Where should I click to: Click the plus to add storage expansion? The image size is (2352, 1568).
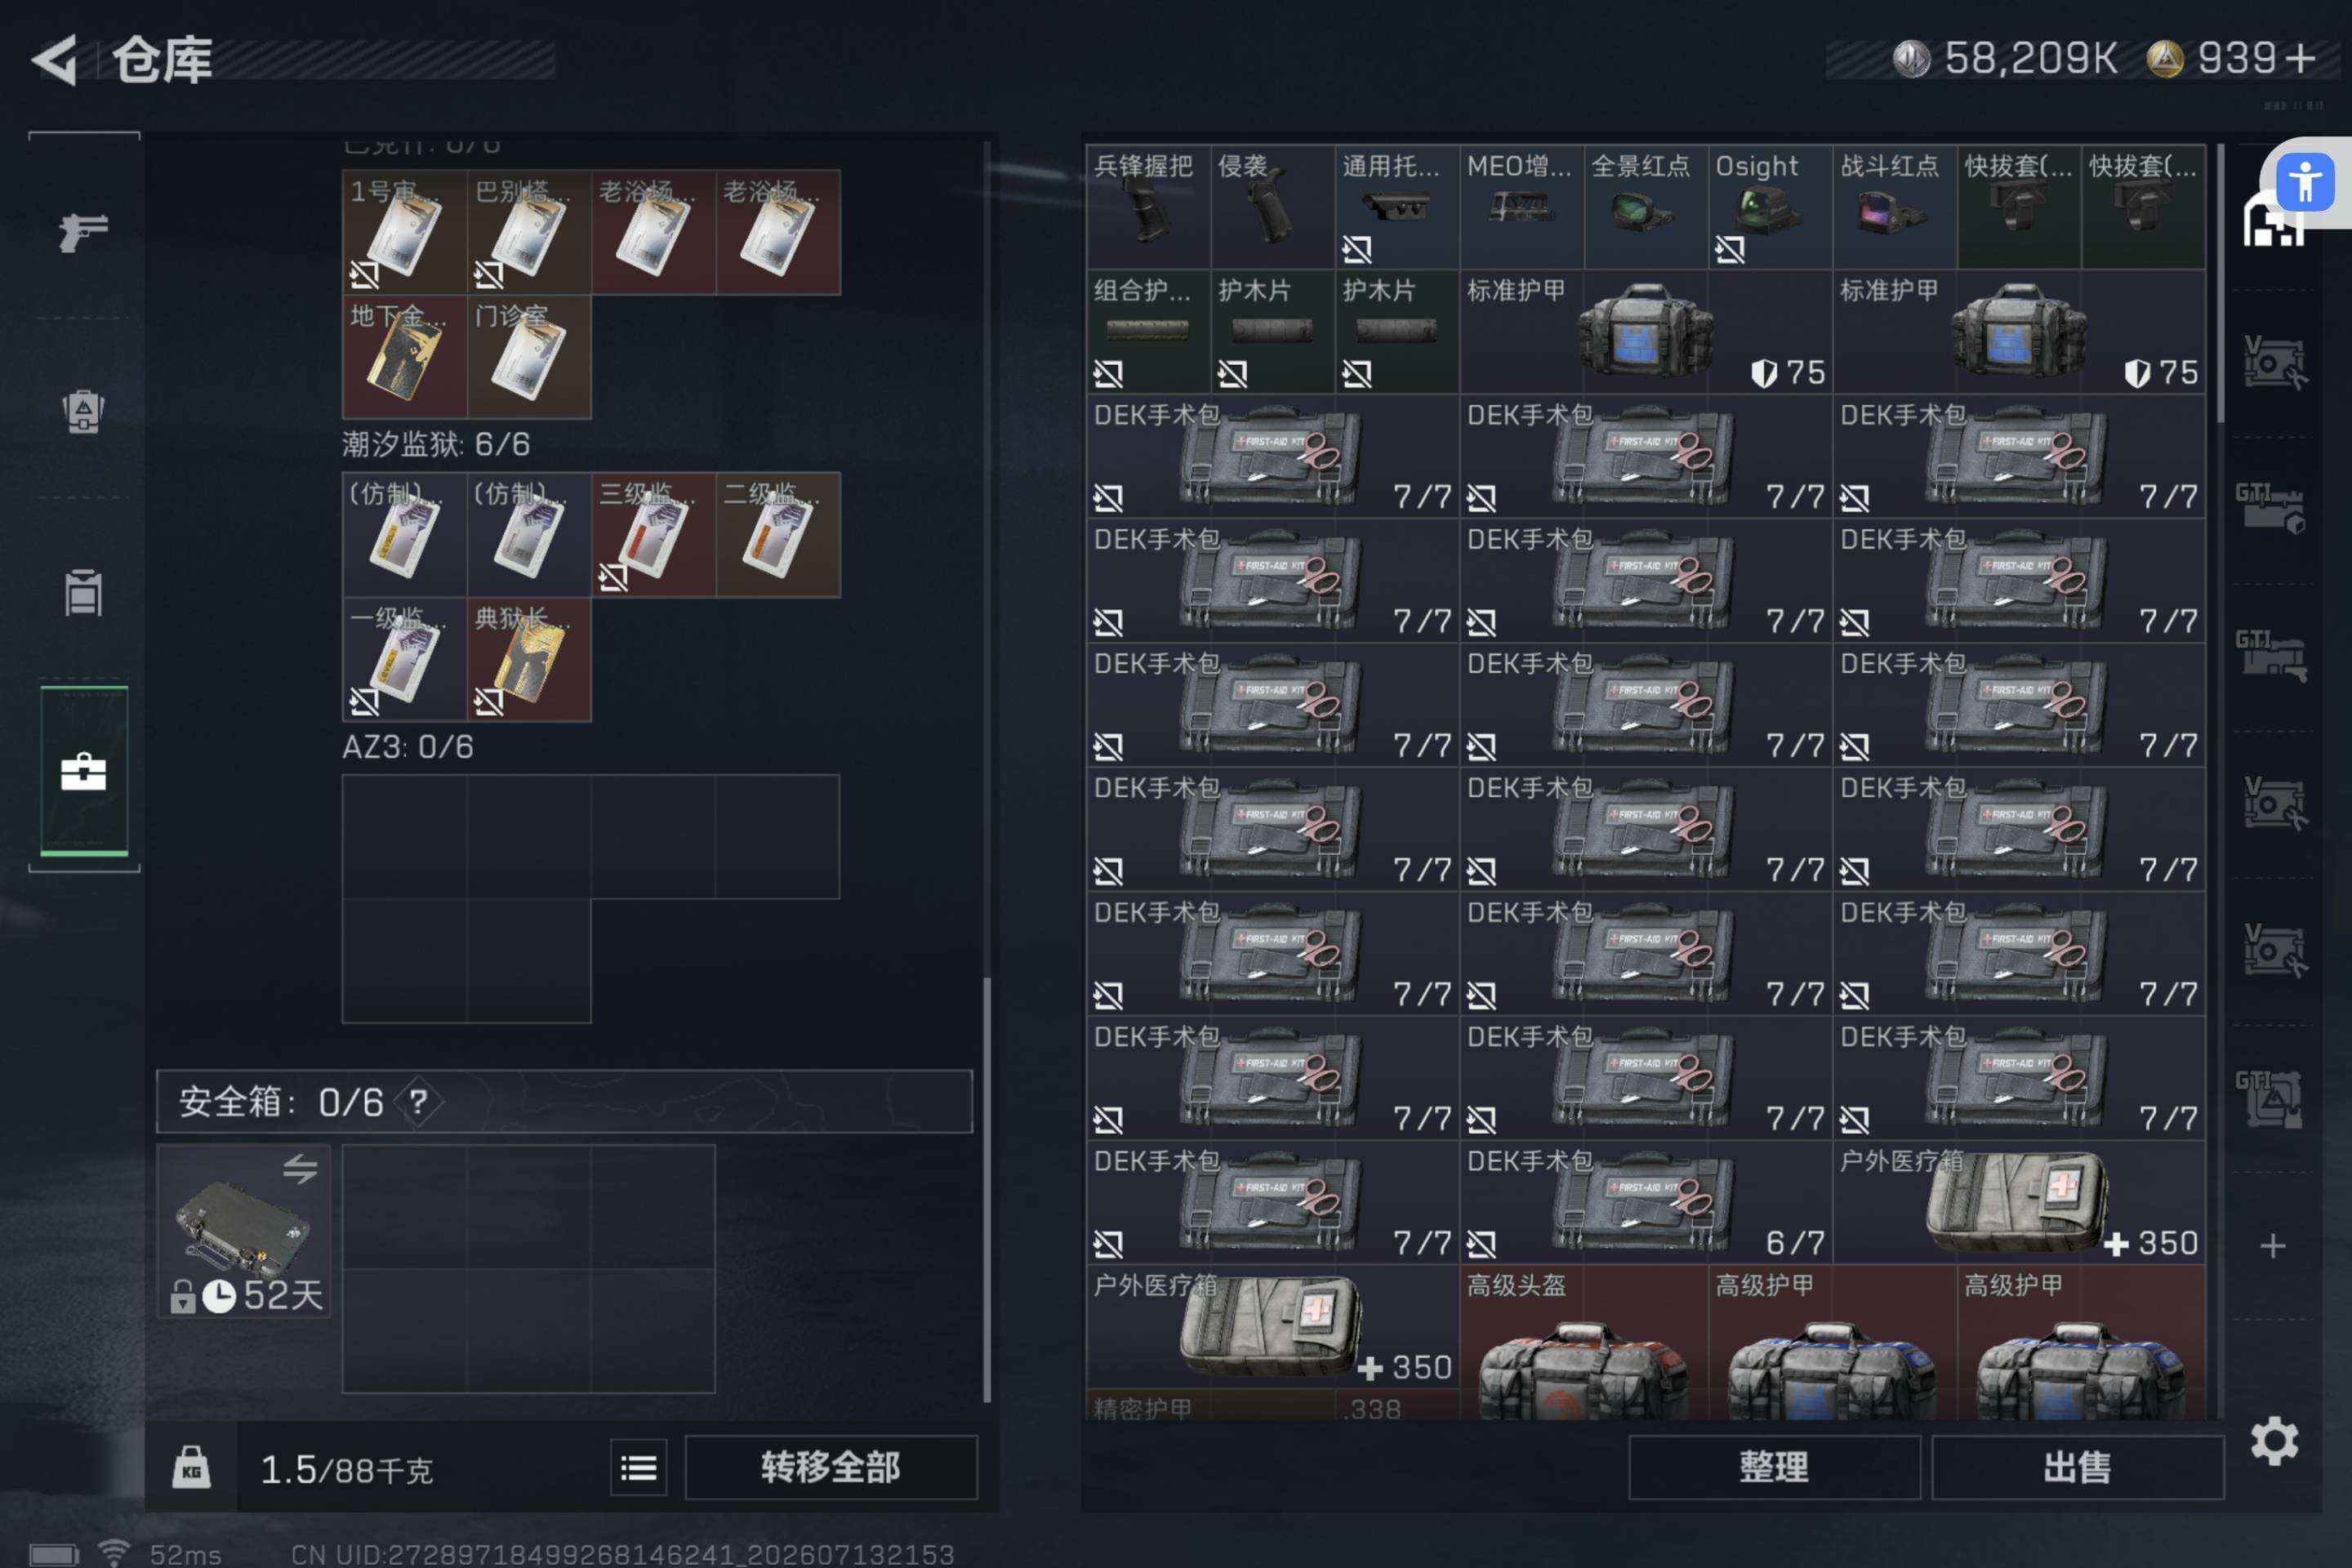(2273, 1245)
